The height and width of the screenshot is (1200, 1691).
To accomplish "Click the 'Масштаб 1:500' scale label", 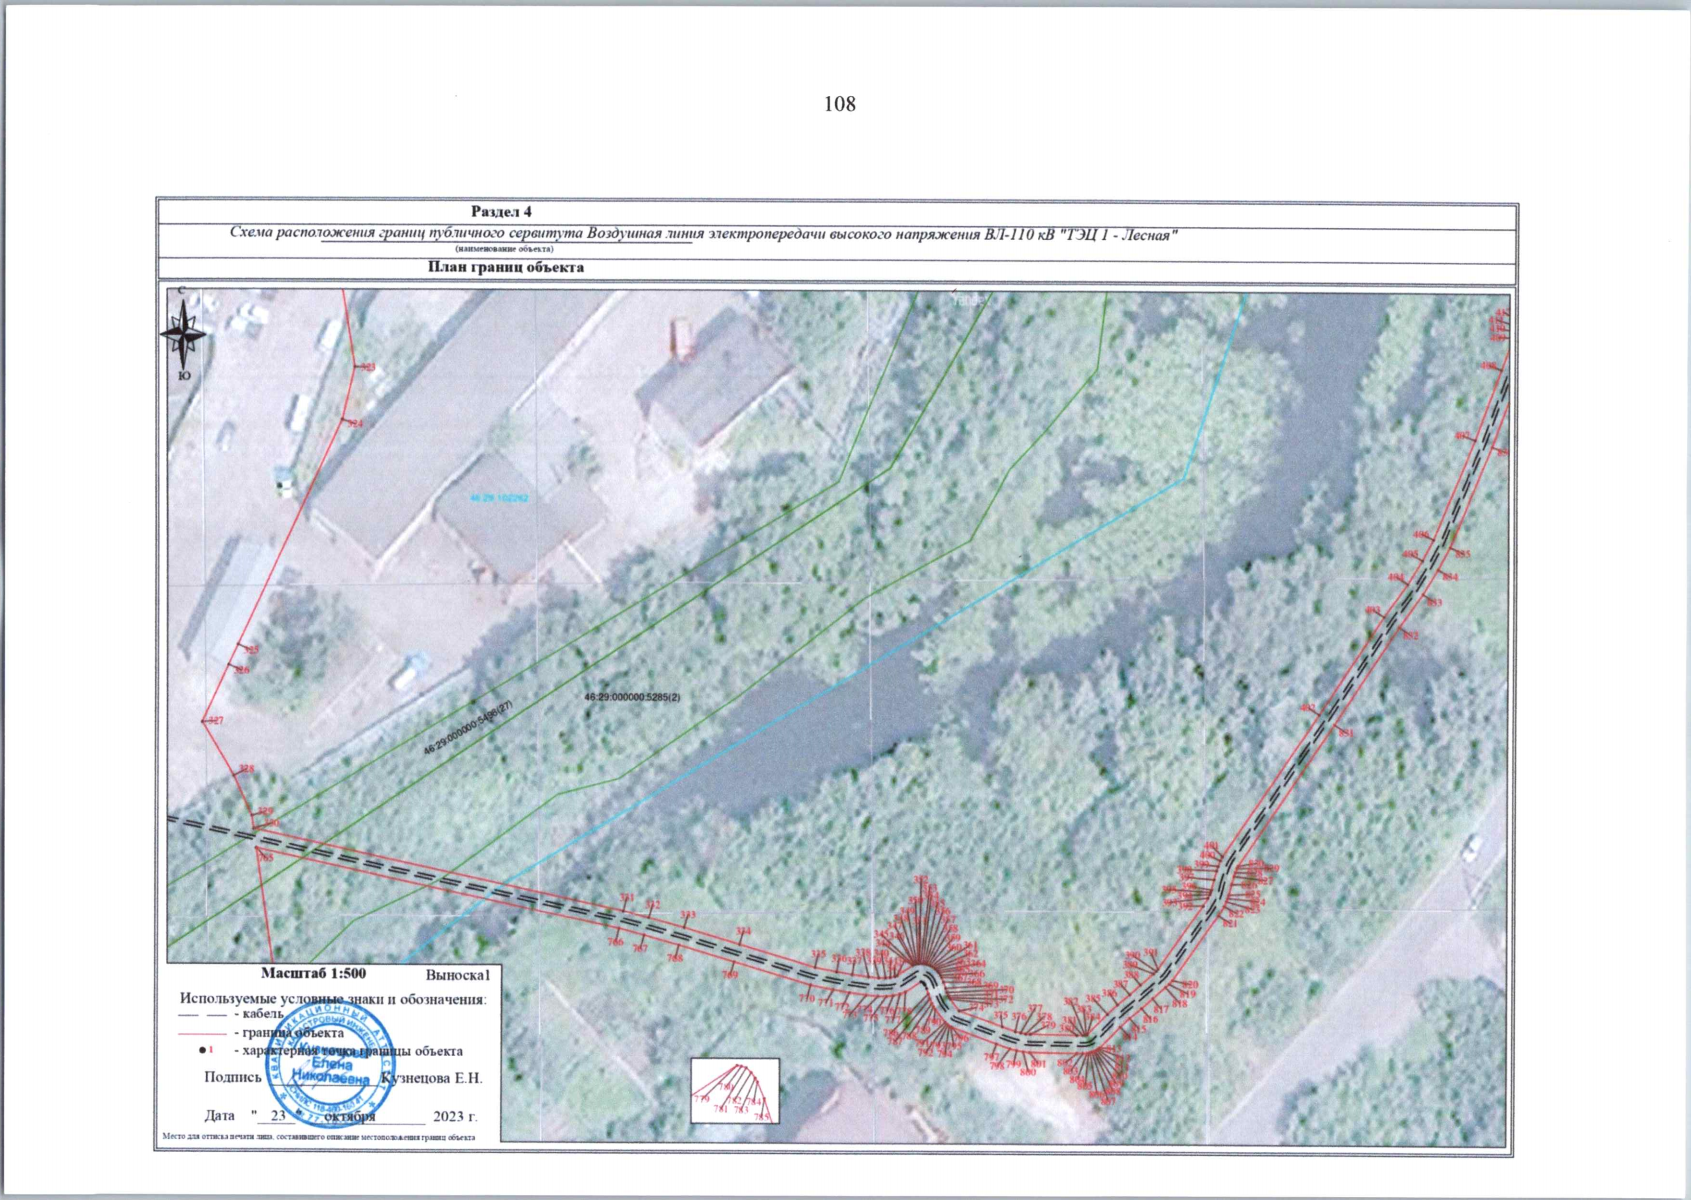I will pyautogui.click(x=313, y=973).
